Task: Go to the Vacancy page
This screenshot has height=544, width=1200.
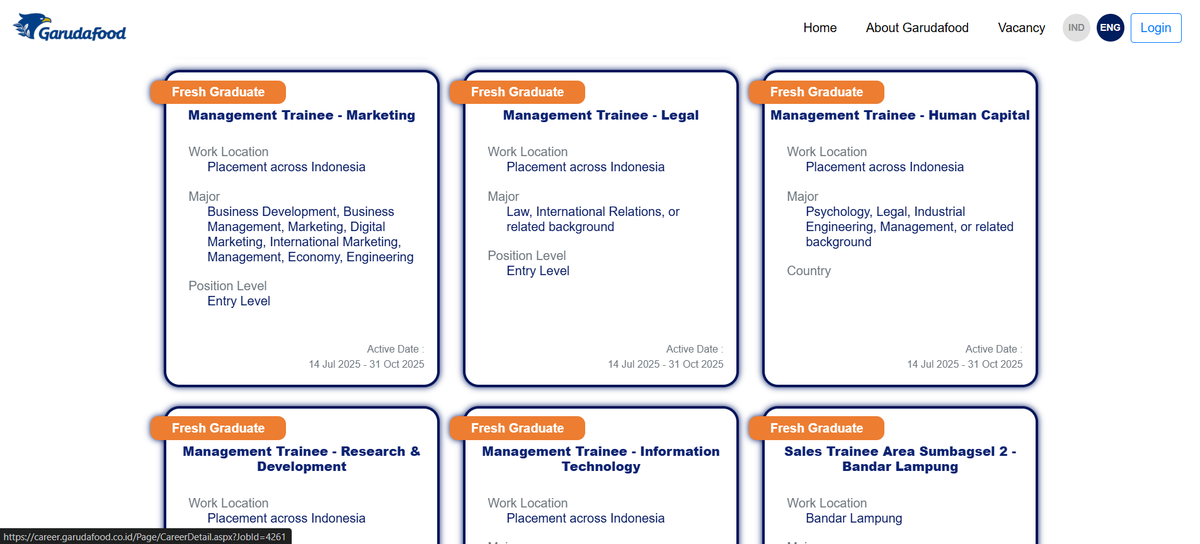Action: pyautogui.click(x=1021, y=28)
